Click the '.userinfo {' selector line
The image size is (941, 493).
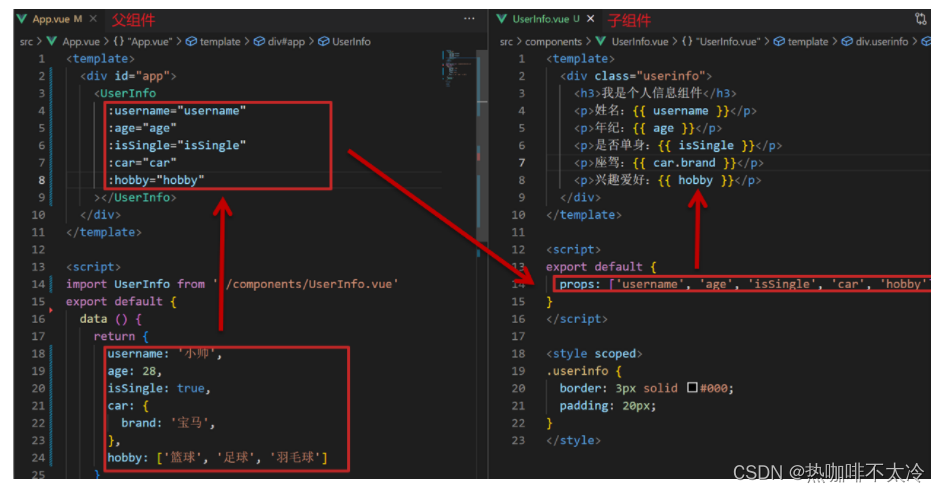tap(584, 371)
